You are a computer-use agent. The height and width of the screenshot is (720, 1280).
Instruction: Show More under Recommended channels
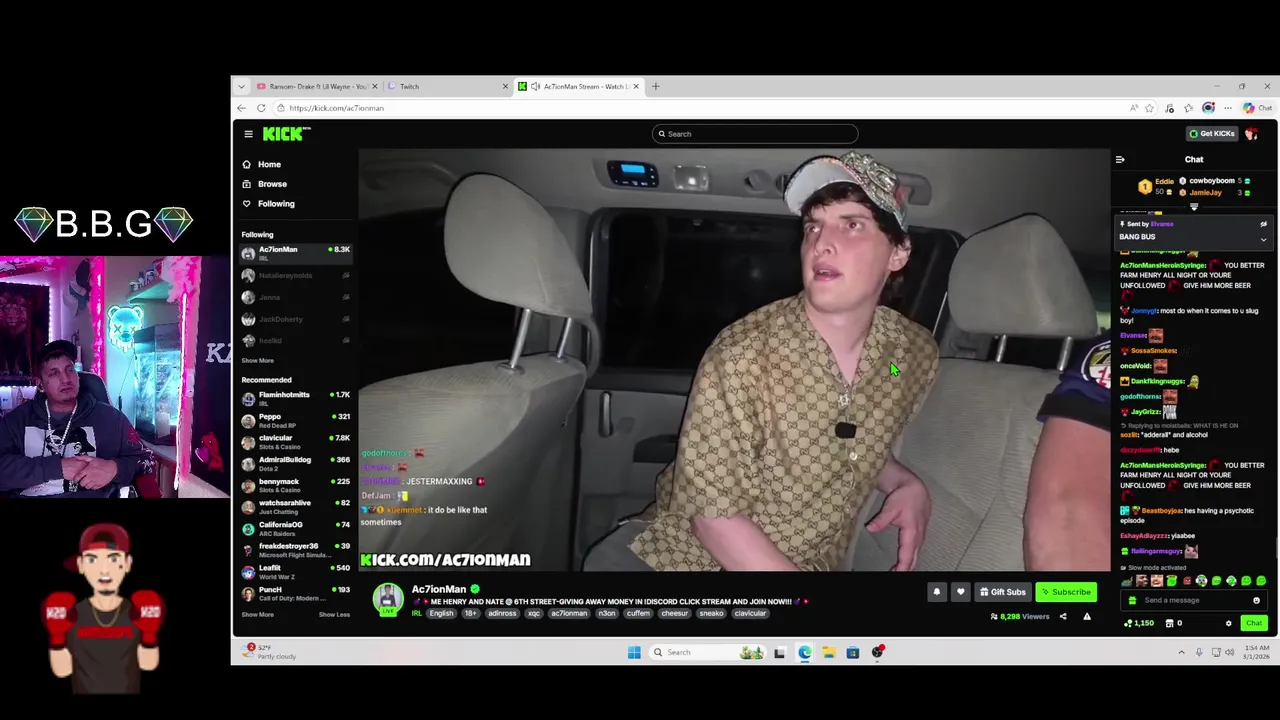[x=257, y=614]
